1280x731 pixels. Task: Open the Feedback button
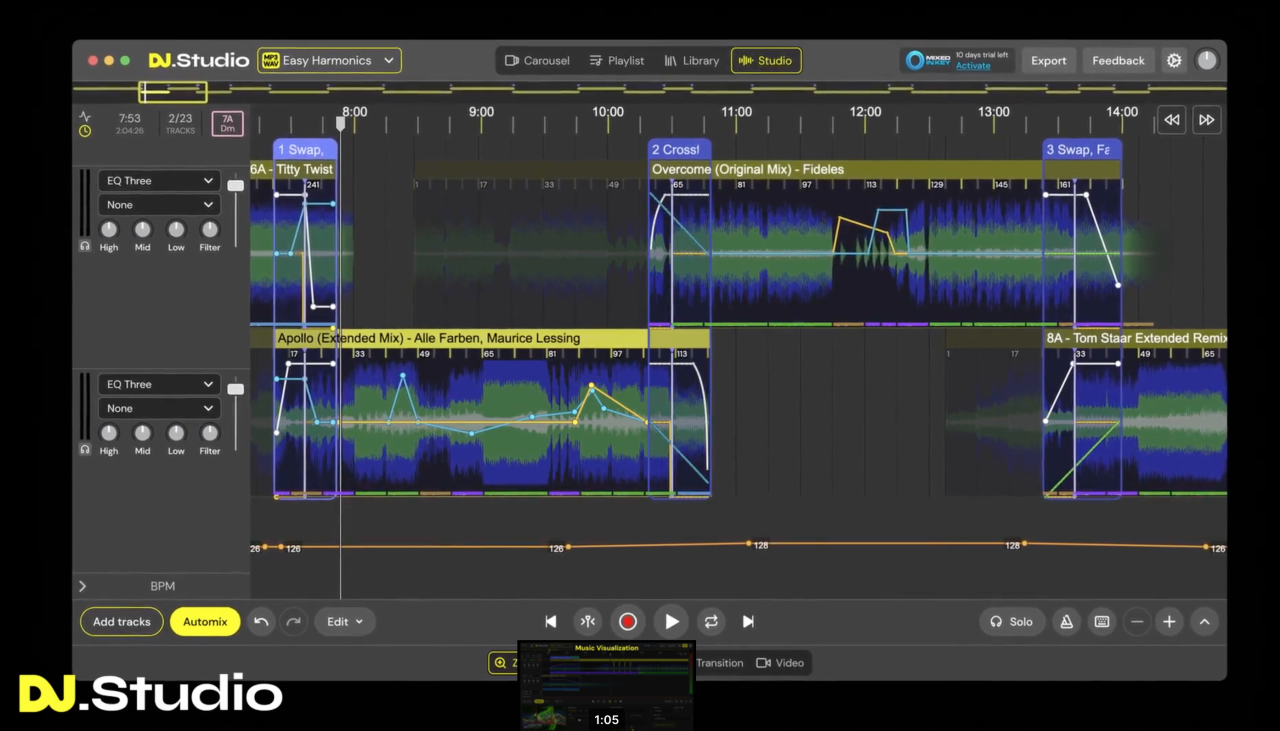coord(1118,60)
